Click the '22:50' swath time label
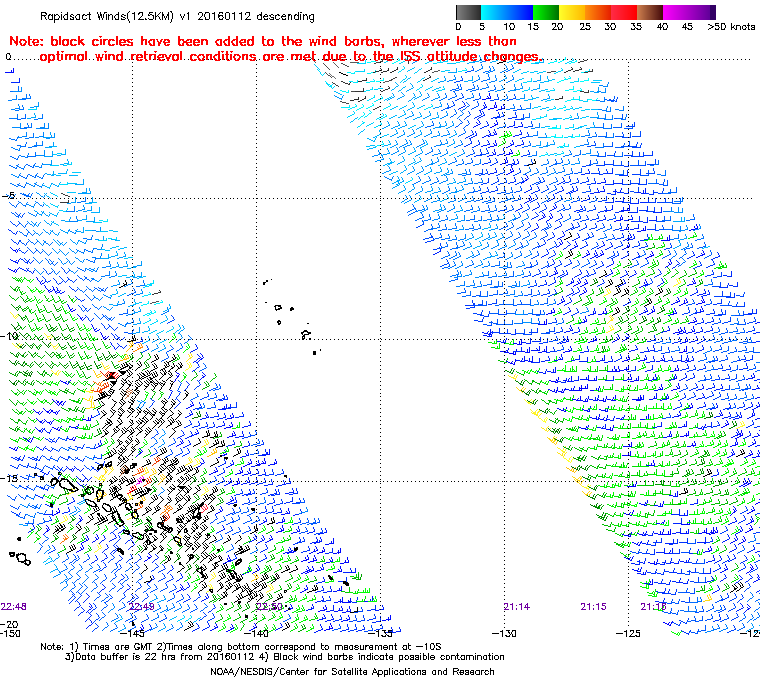This screenshot has width=760, height=688. click(x=269, y=607)
